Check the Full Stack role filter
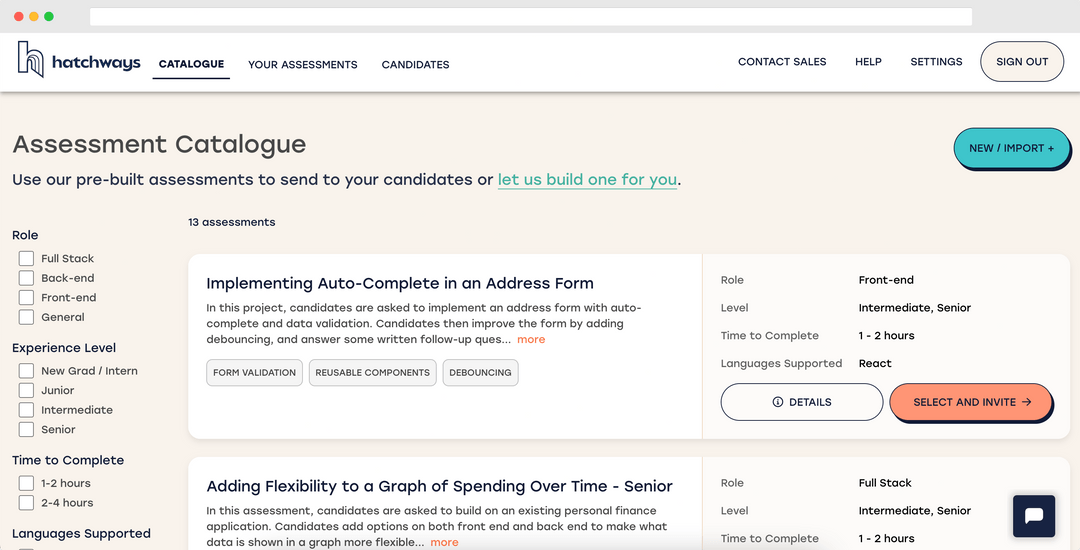 pos(27,259)
